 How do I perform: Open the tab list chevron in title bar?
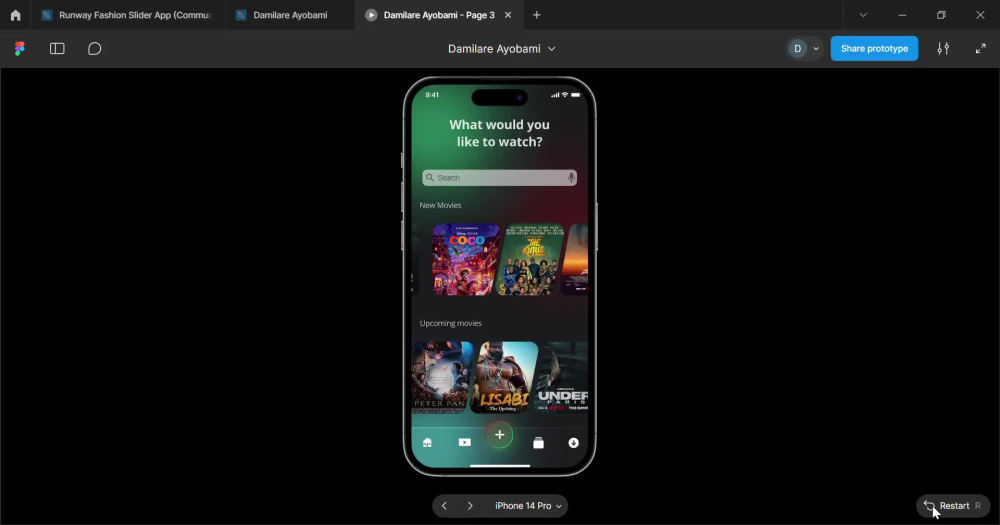click(863, 15)
